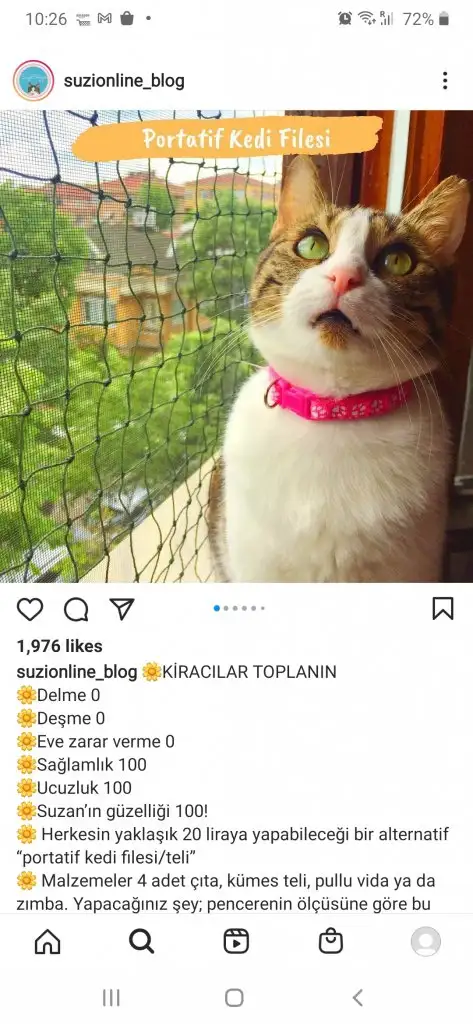473x1024 pixels.
Task: Open Search tab magnifier icon
Action: click(141, 942)
